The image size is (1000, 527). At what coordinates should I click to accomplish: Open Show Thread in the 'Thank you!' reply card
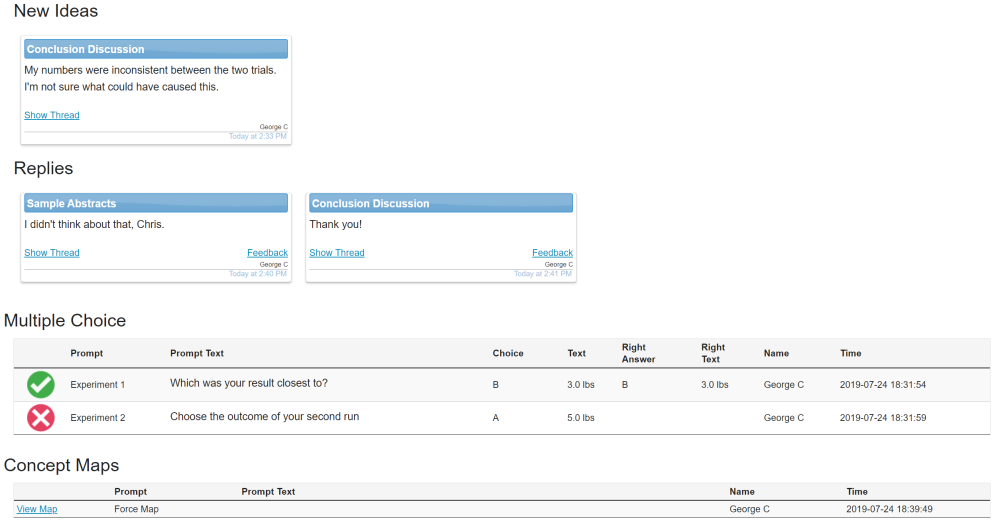[337, 253]
